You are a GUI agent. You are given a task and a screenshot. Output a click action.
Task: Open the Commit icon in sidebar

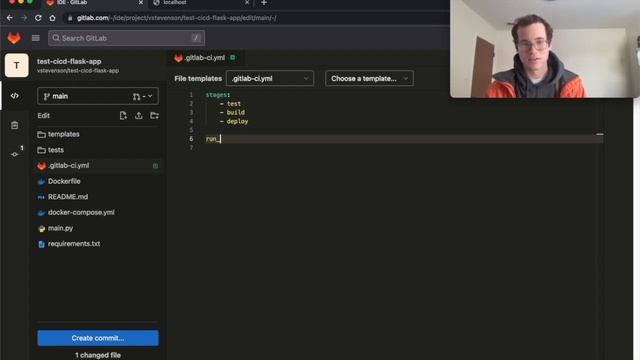click(x=15, y=154)
